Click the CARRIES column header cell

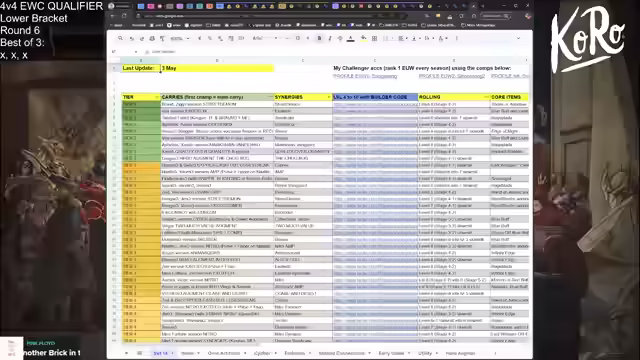click(217, 97)
